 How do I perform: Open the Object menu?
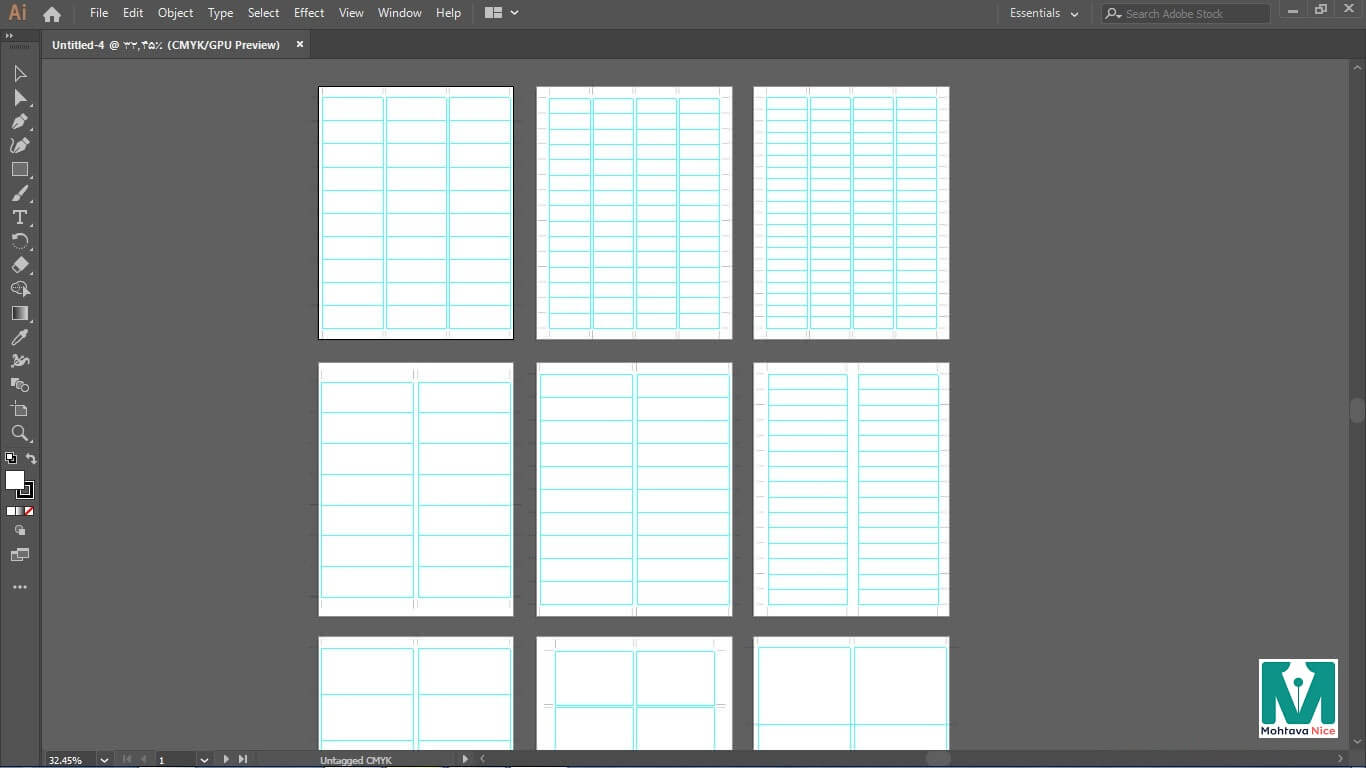coord(175,13)
